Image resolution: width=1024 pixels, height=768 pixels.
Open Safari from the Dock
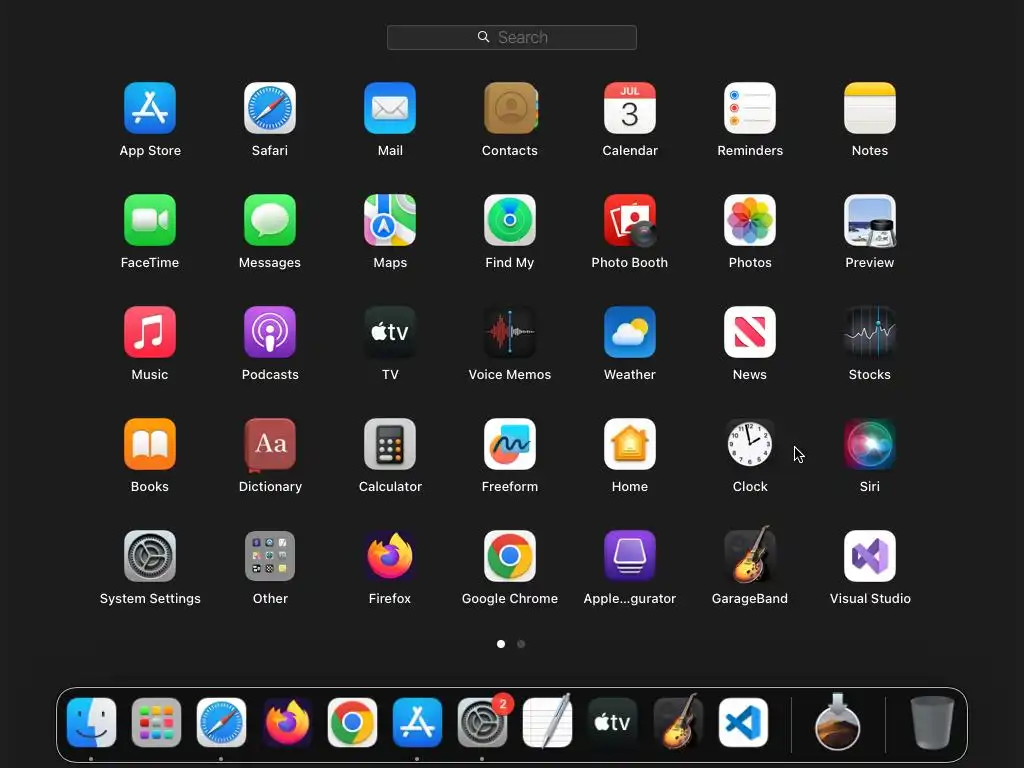(221, 722)
